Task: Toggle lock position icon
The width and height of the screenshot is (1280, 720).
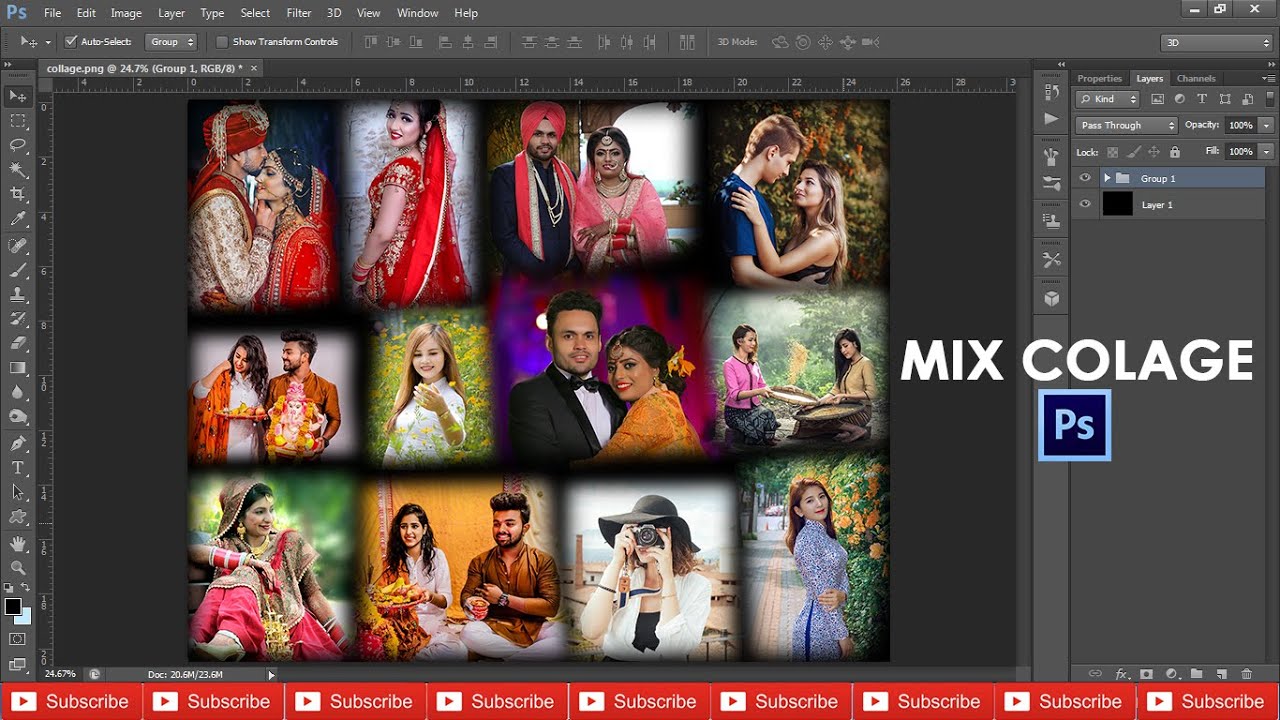Action: click(1154, 152)
